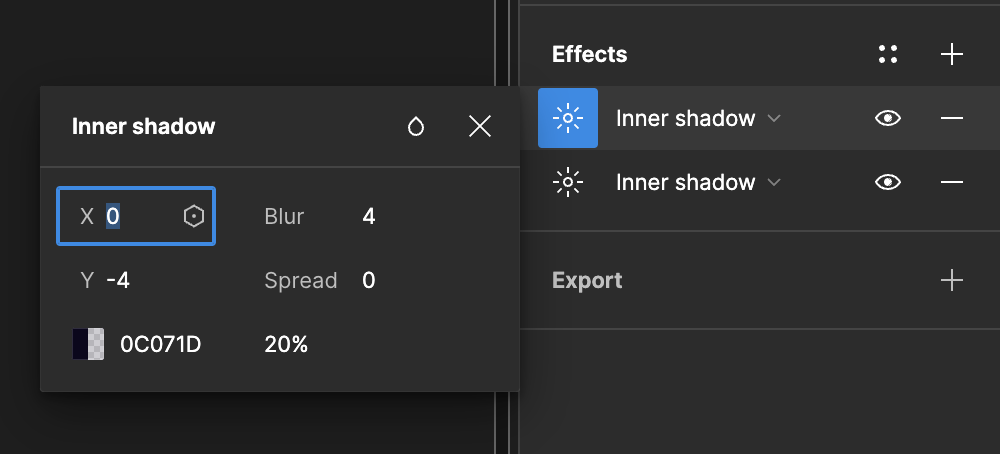Add an export setting with plus
The width and height of the screenshot is (1000, 454).
(952, 280)
